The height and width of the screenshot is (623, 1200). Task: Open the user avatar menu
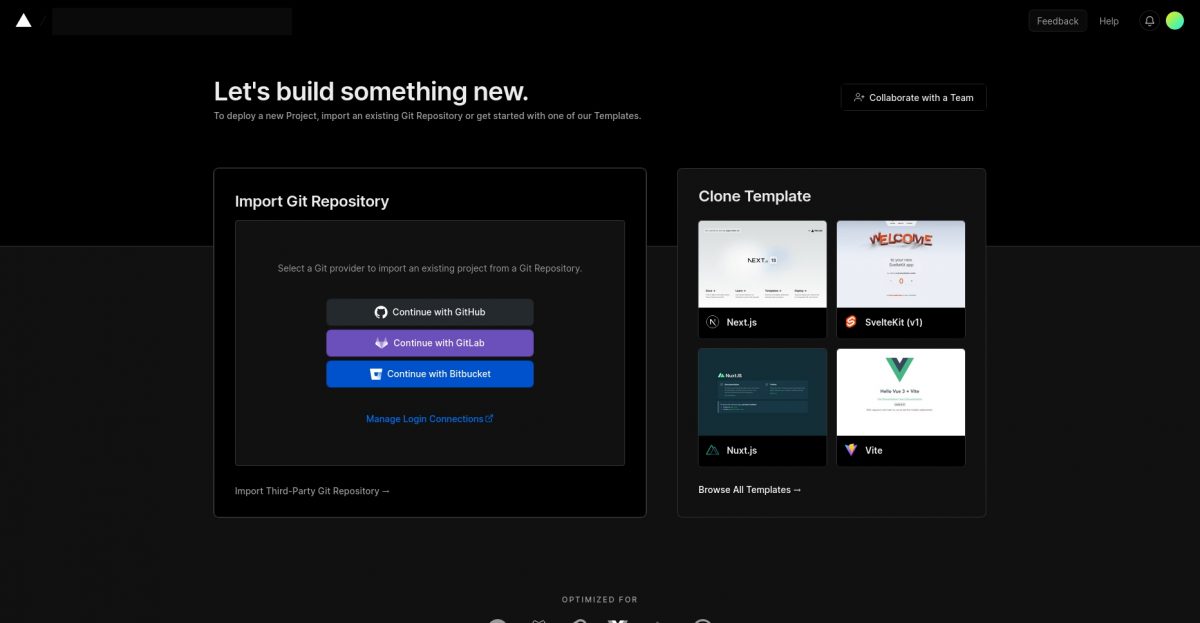point(1175,21)
